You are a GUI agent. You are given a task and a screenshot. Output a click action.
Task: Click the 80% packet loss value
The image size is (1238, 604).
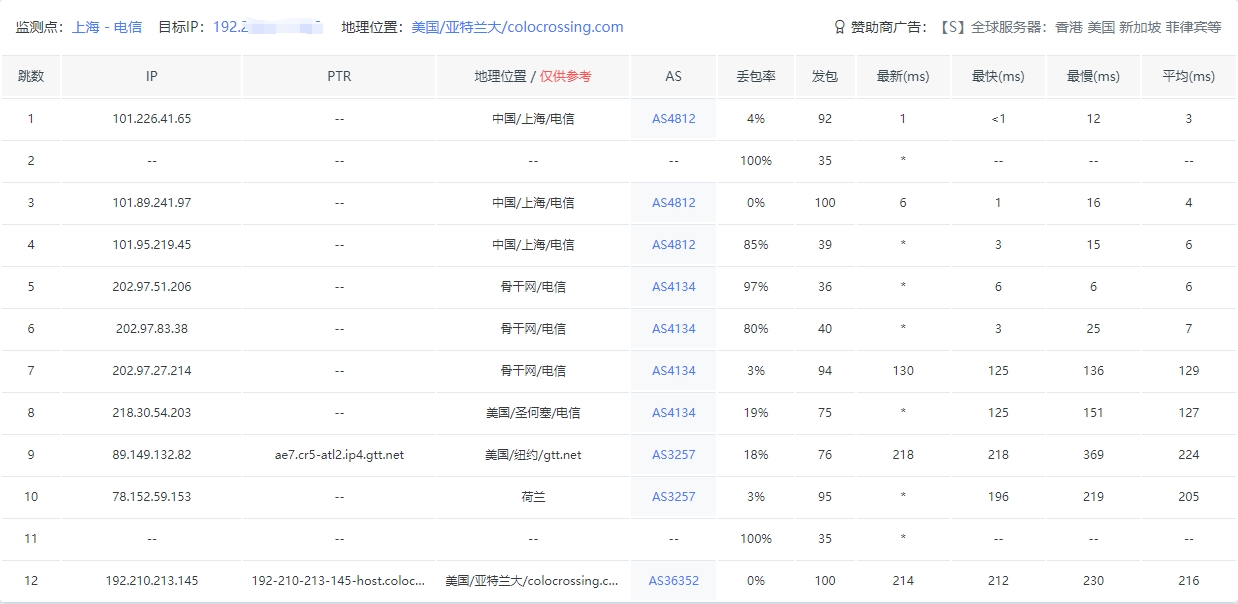756,328
